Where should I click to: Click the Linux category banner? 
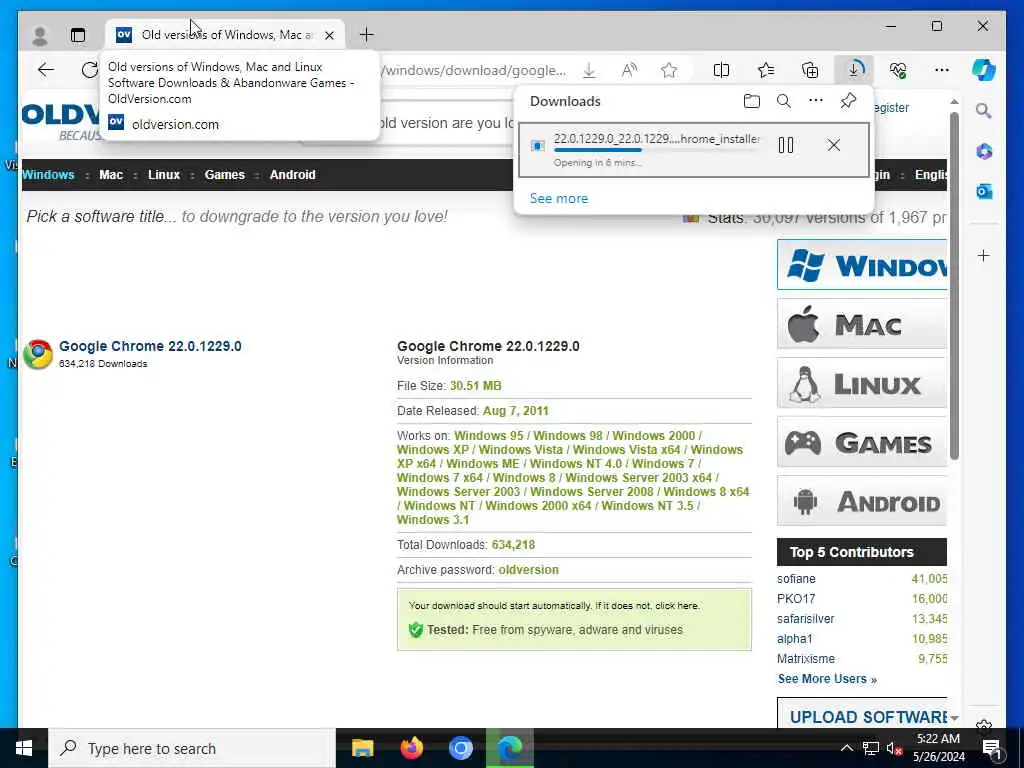[862, 383]
